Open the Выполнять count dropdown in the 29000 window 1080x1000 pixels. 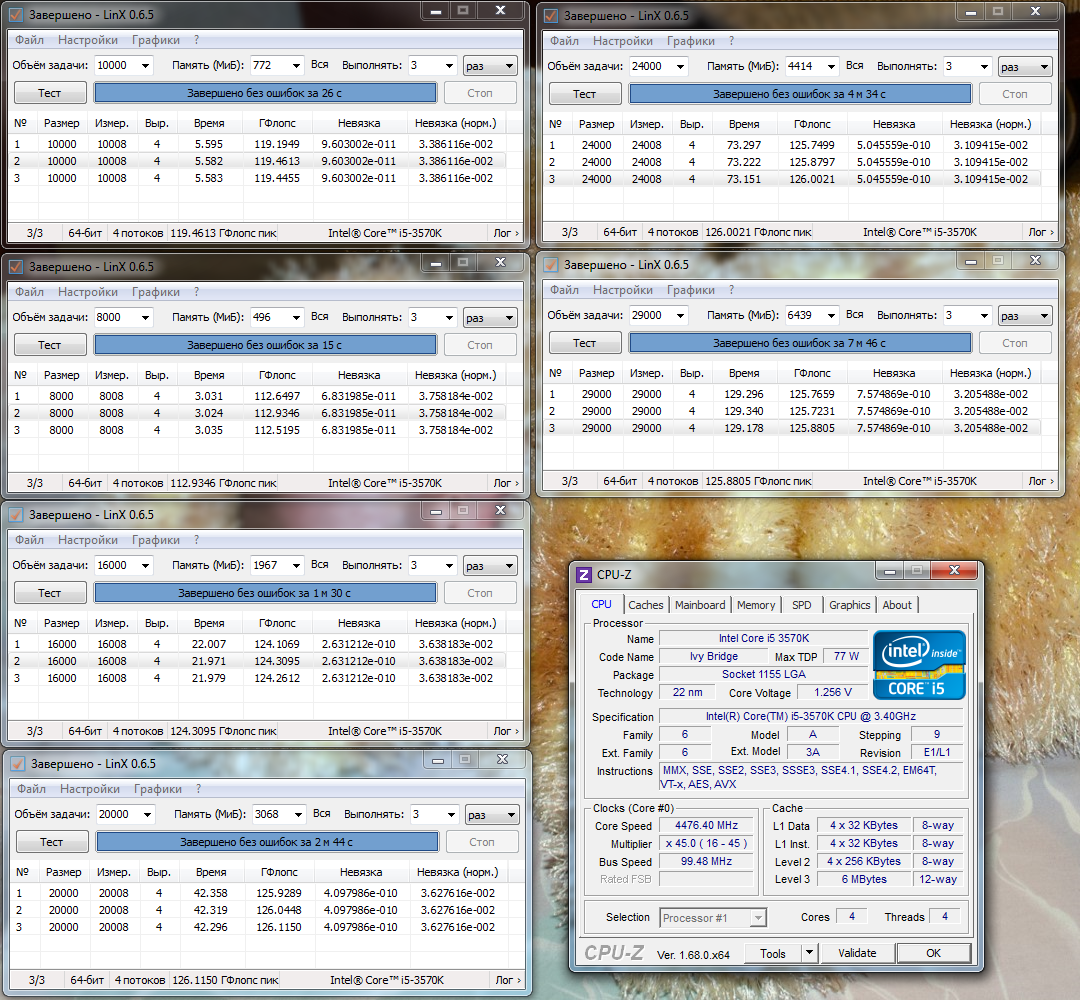pyautogui.click(x=984, y=315)
